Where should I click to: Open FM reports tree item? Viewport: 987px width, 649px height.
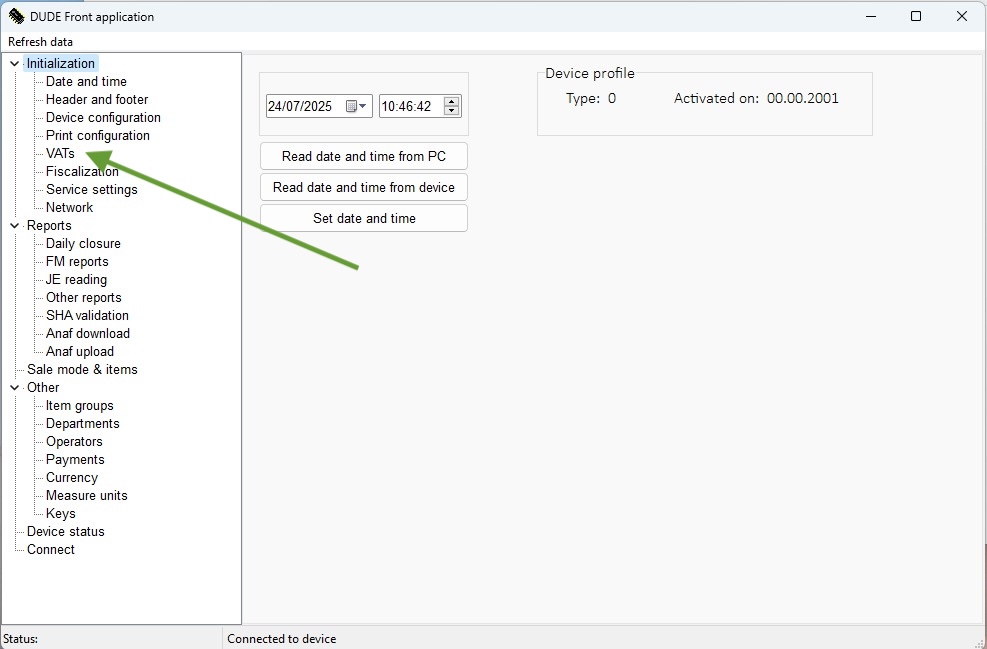click(x=77, y=261)
